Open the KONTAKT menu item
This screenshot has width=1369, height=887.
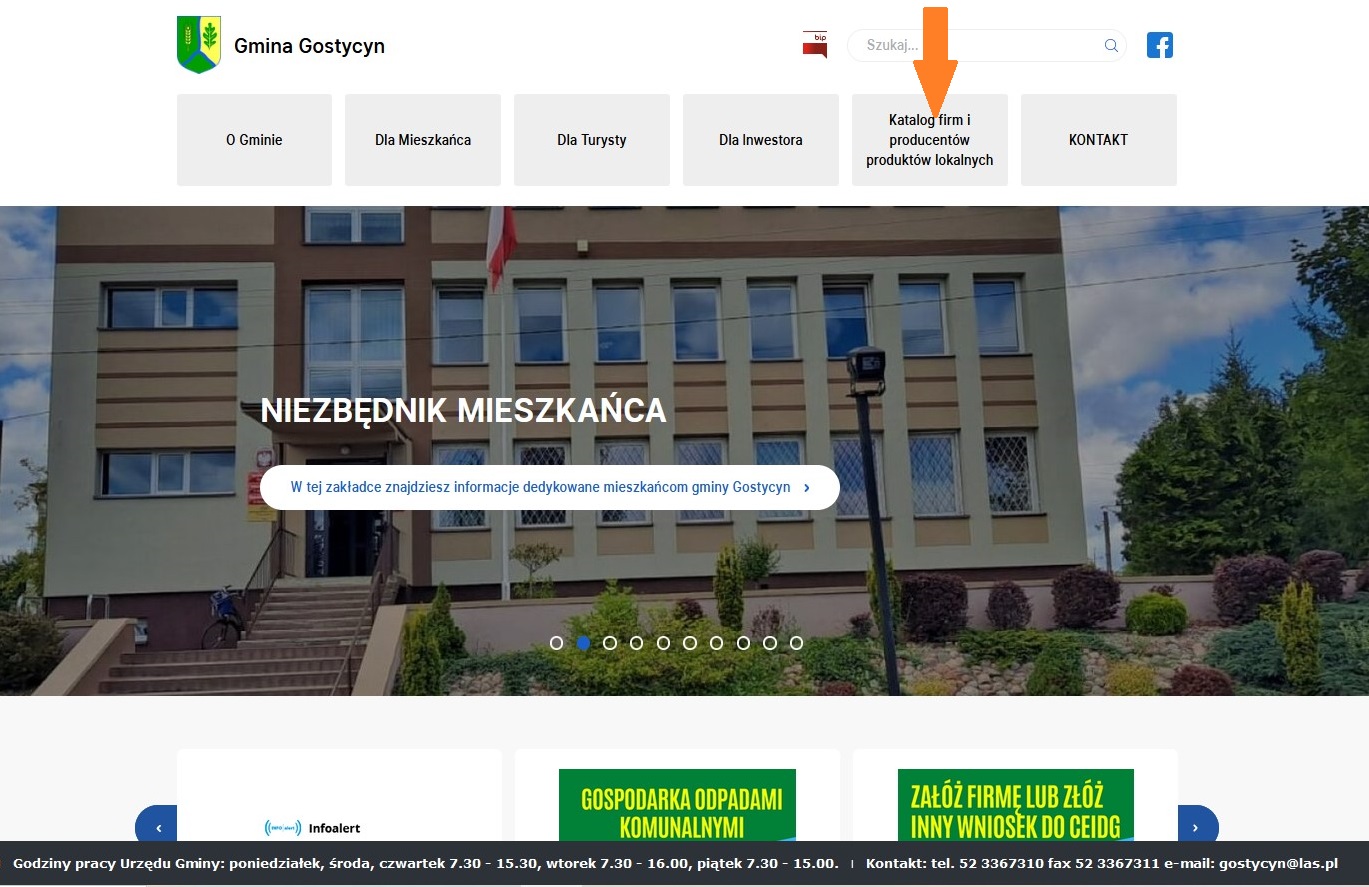(x=1098, y=140)
